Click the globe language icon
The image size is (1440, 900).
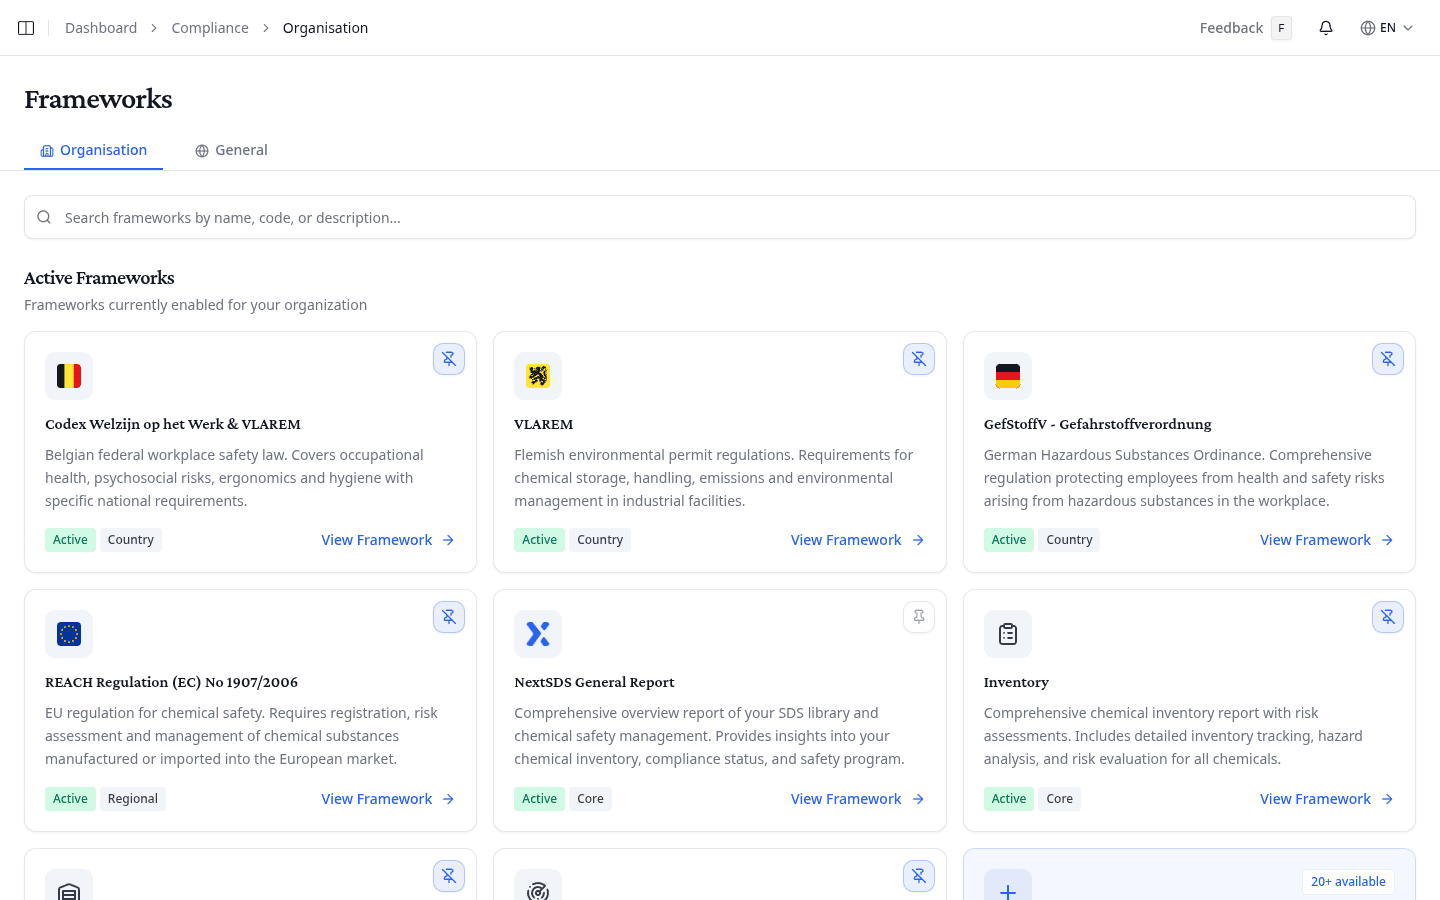coord(1368,28)
